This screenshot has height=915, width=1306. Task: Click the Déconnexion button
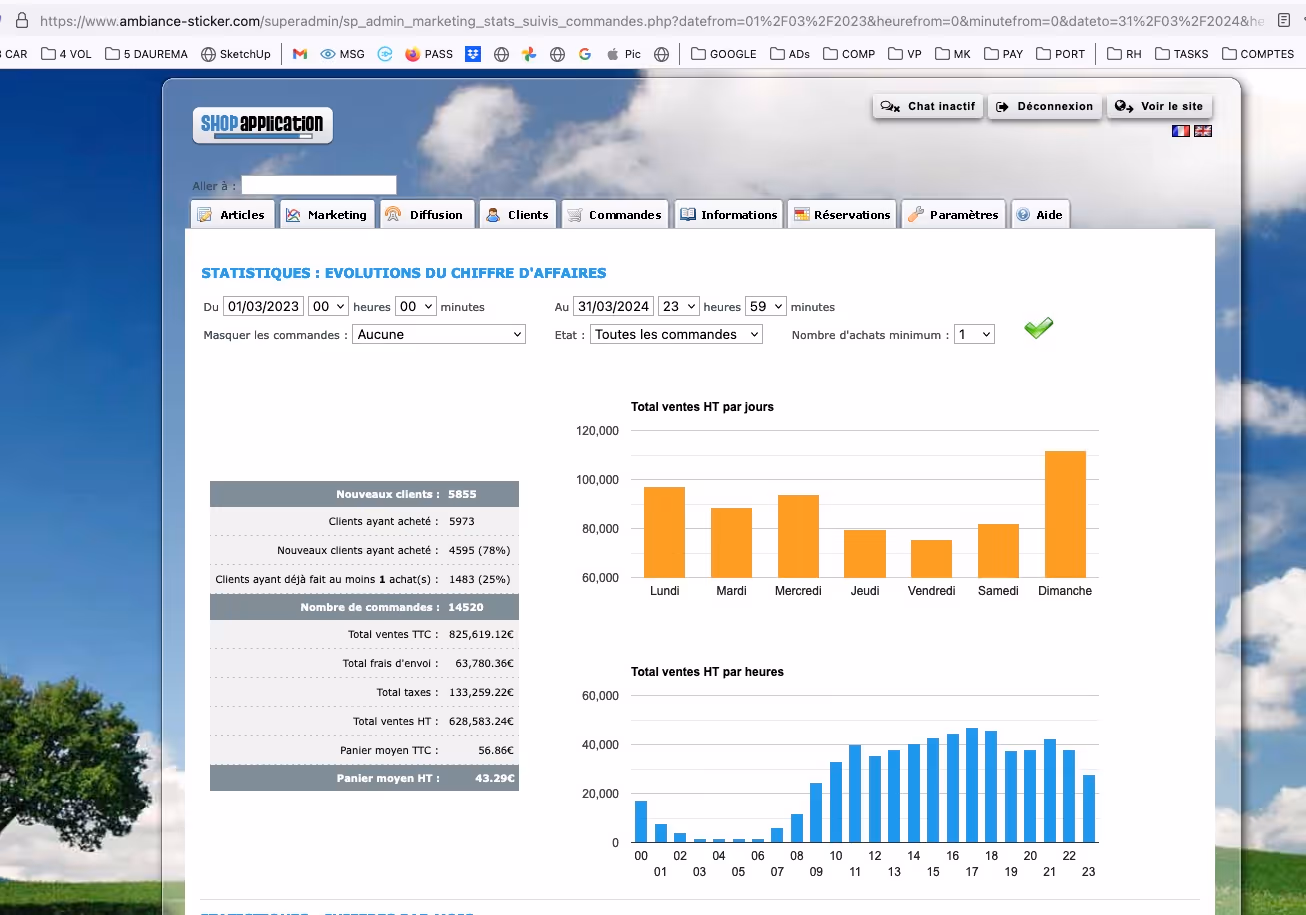tap(1045, 106)
